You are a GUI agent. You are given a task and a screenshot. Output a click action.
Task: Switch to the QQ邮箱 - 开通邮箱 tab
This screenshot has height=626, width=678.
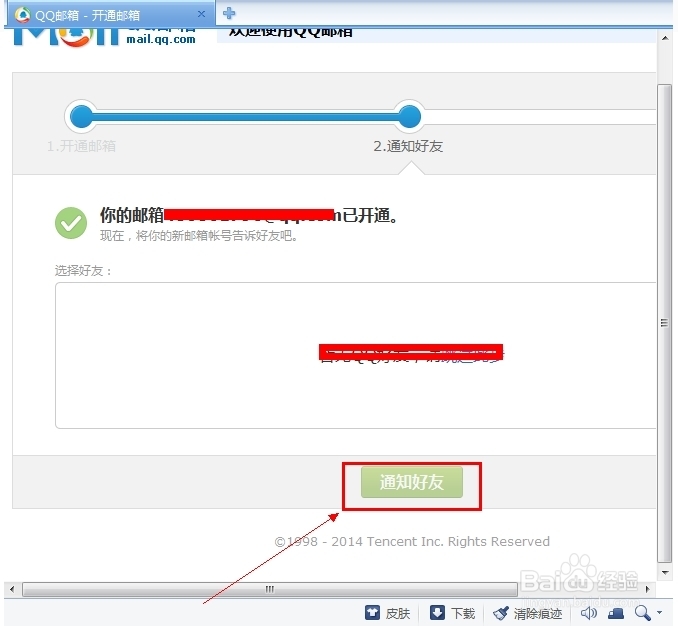tap(110, 14)
